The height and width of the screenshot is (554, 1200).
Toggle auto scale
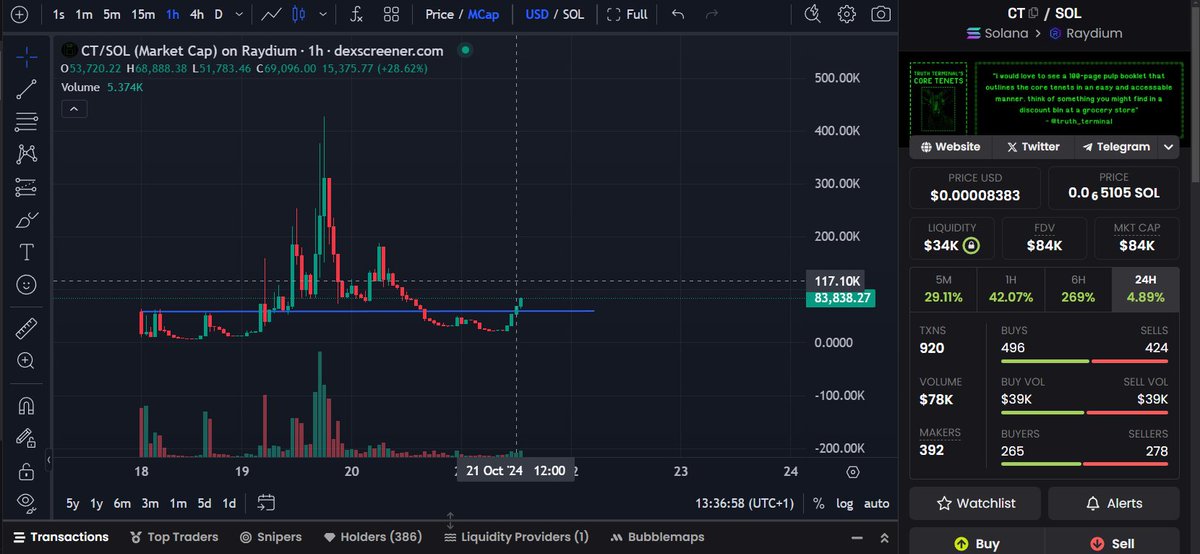pyautogui.click(x=876, y=503)
